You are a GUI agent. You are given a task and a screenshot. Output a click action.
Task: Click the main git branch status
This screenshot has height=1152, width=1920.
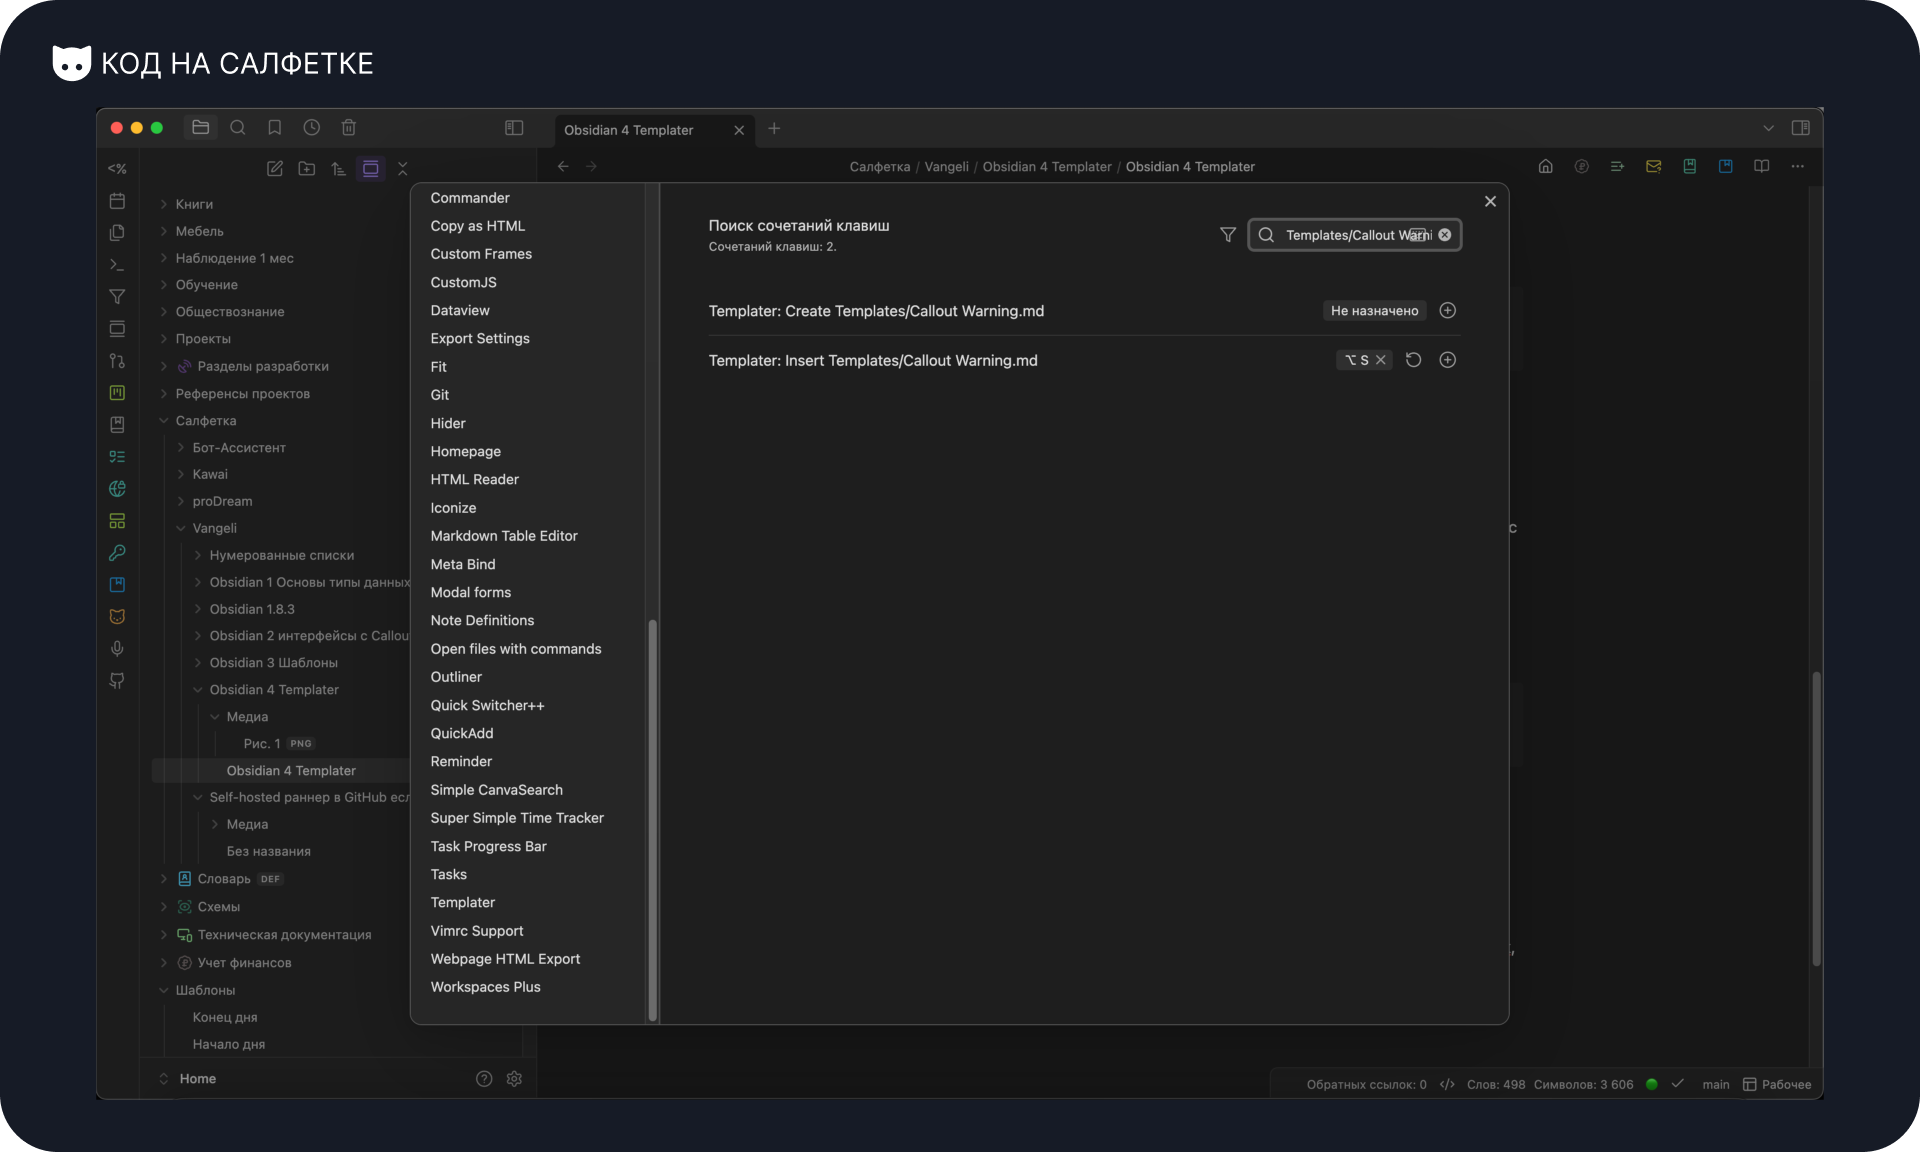pos(1716,1084)
